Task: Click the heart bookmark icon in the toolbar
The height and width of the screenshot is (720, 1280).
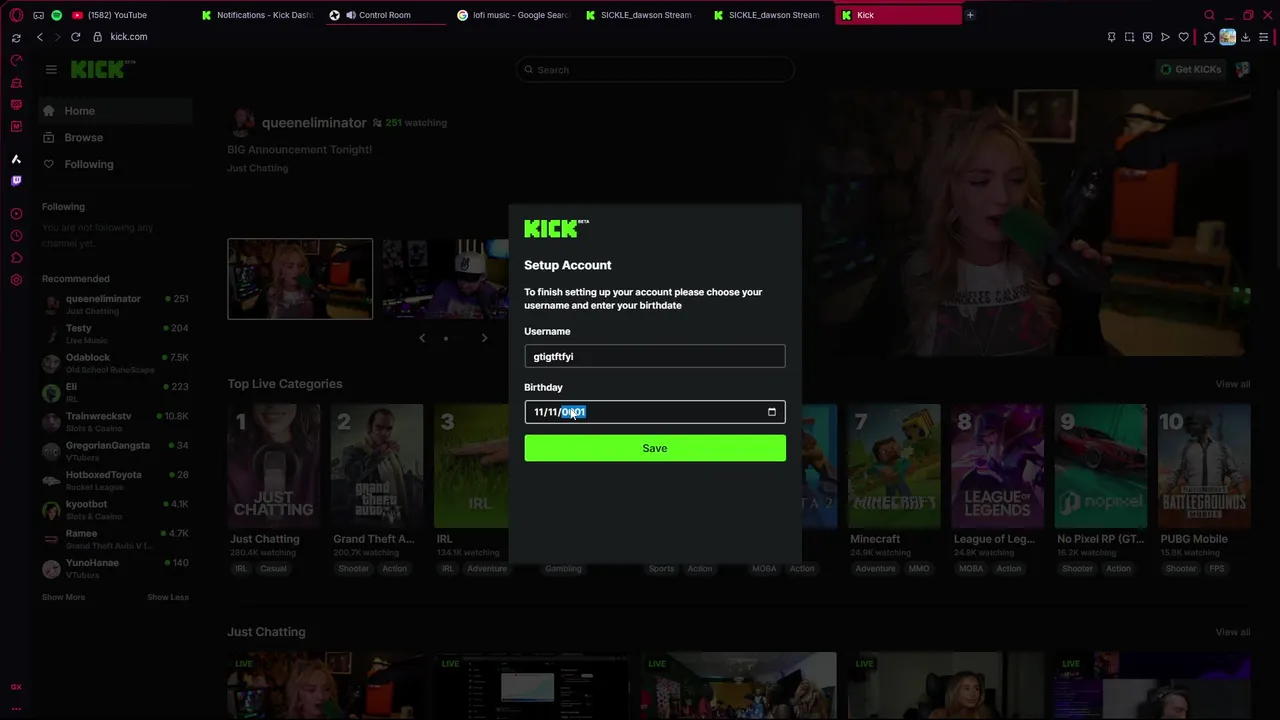Action: (1184, 37)
